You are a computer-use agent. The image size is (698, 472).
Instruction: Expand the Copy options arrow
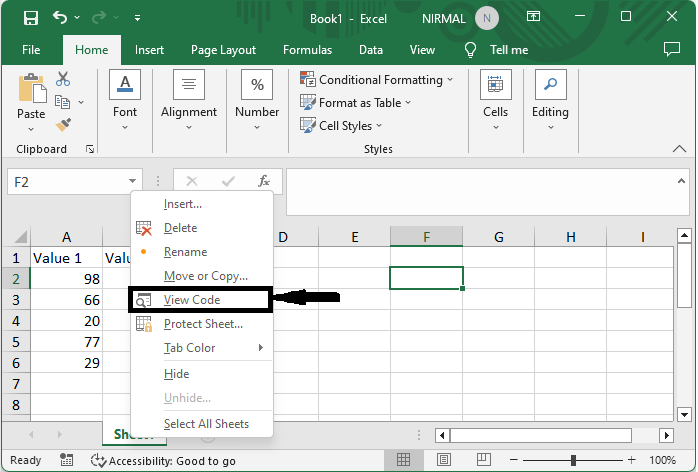(81, 102)
